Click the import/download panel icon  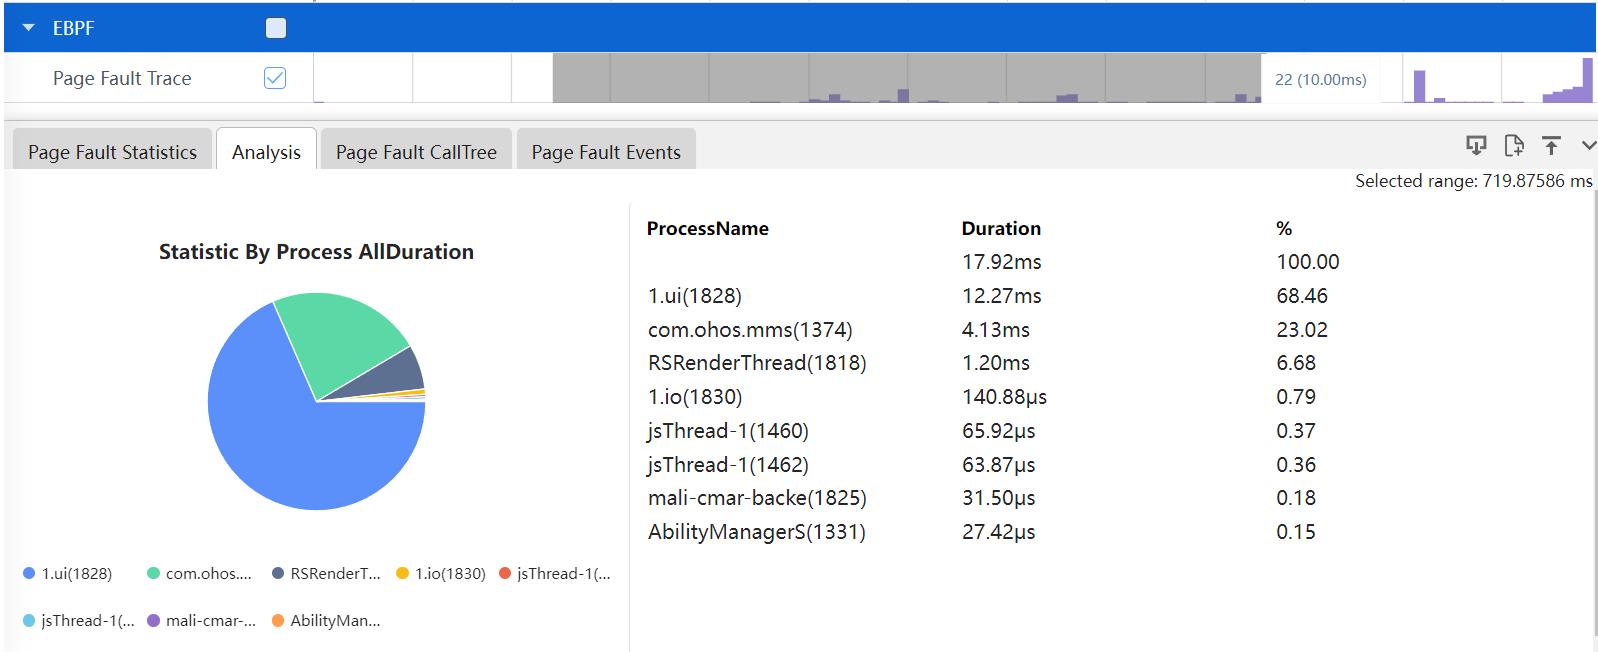(x=1476, y=146)
